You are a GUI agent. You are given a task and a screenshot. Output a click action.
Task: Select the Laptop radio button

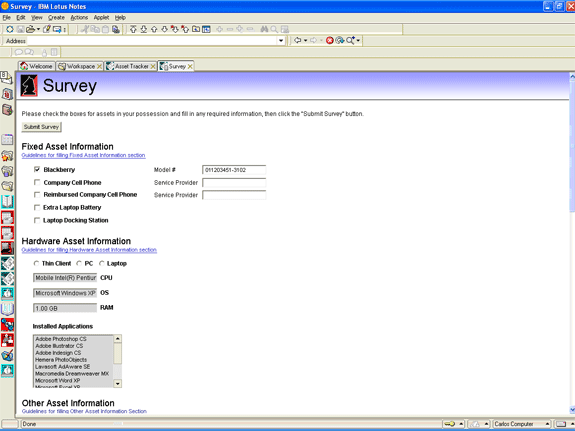tap(102, 263)
